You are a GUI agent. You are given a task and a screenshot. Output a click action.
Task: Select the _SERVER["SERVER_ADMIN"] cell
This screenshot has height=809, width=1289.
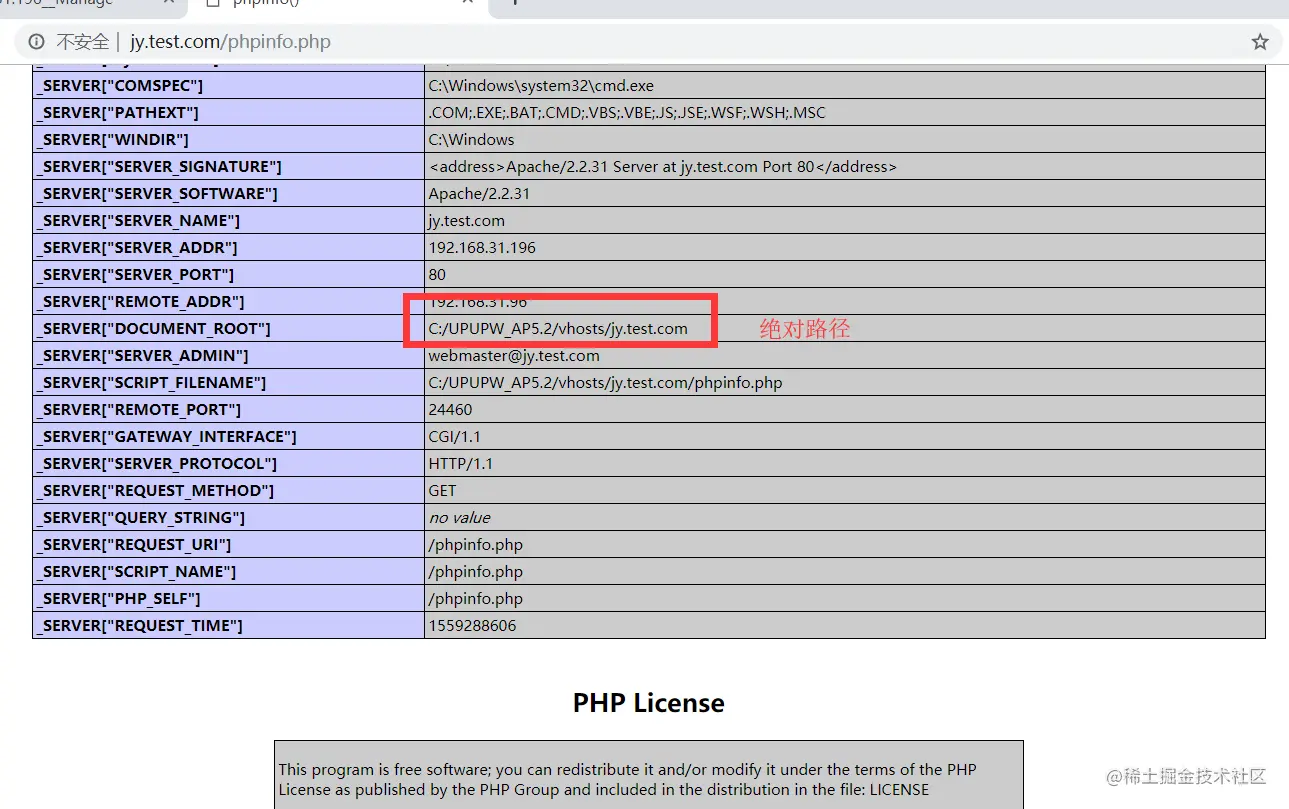[x=229, y=356]
